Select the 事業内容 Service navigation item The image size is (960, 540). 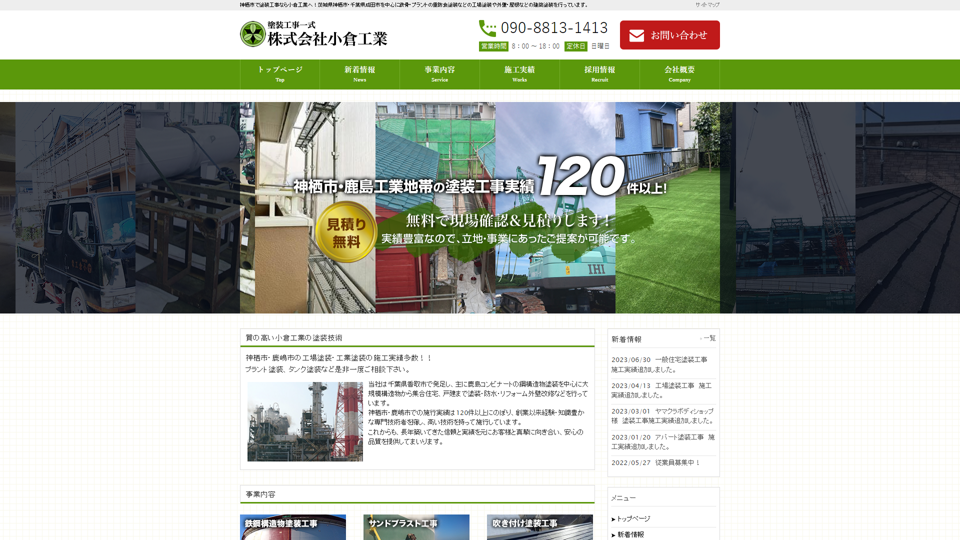[x=440, y=74]
